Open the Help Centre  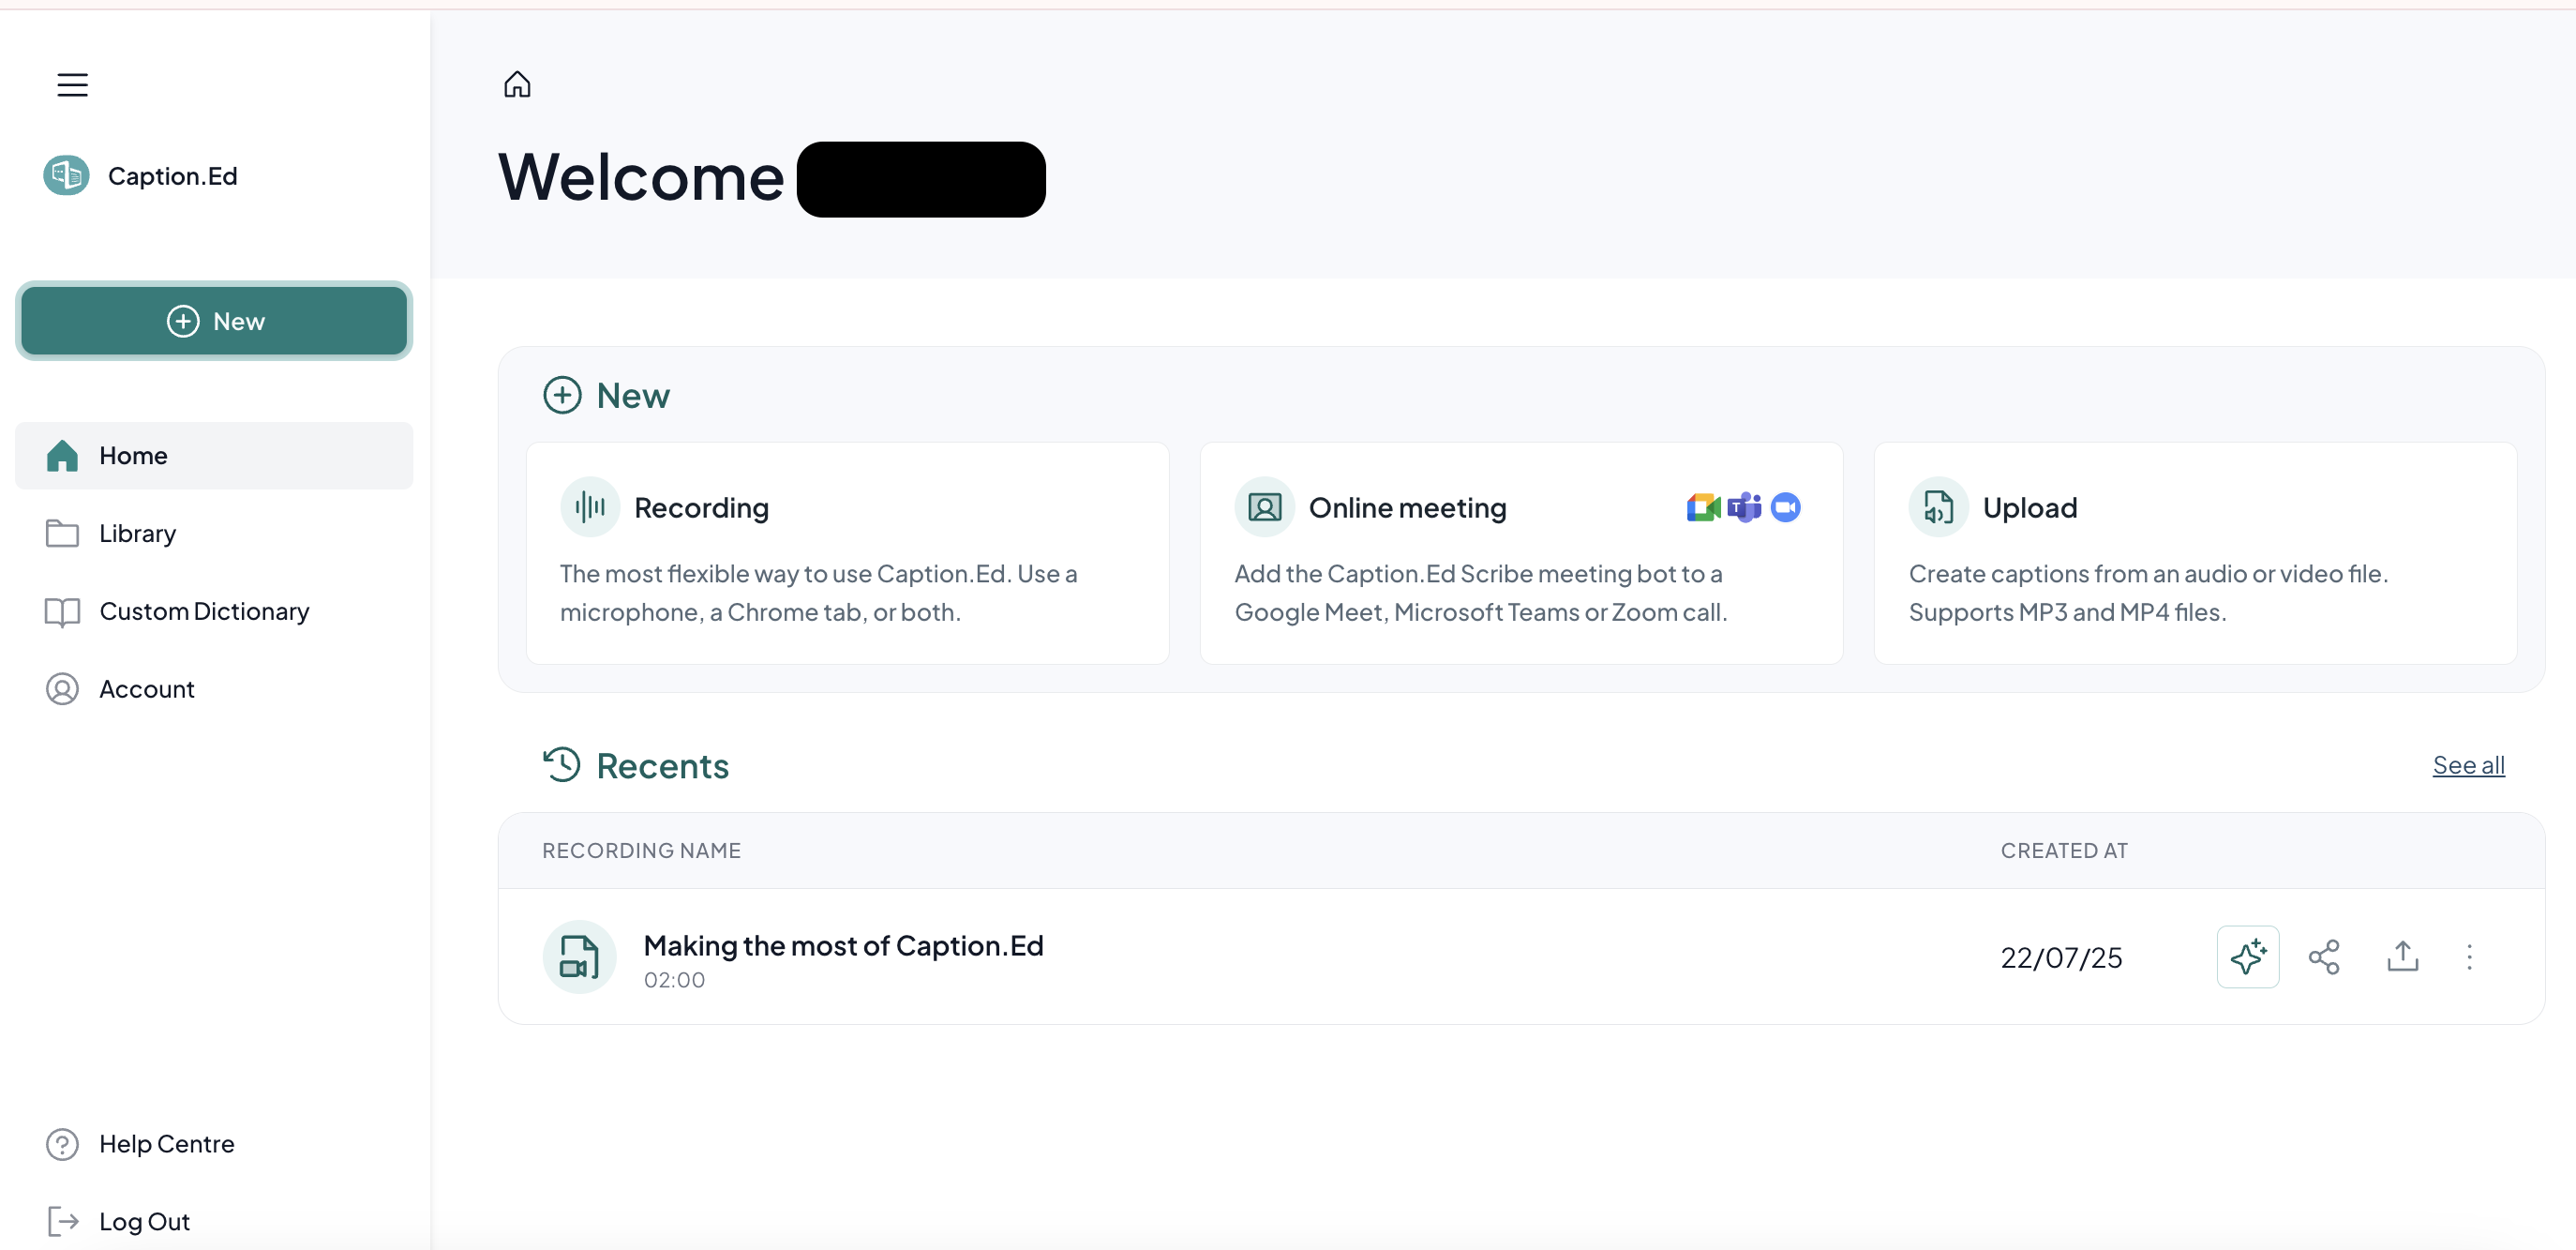coord(214,1144)
